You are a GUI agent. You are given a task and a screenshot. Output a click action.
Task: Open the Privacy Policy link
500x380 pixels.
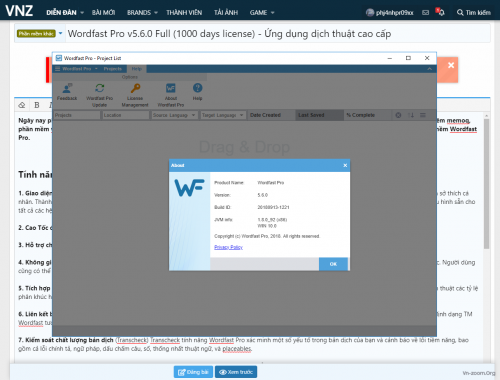coord(228,247)
